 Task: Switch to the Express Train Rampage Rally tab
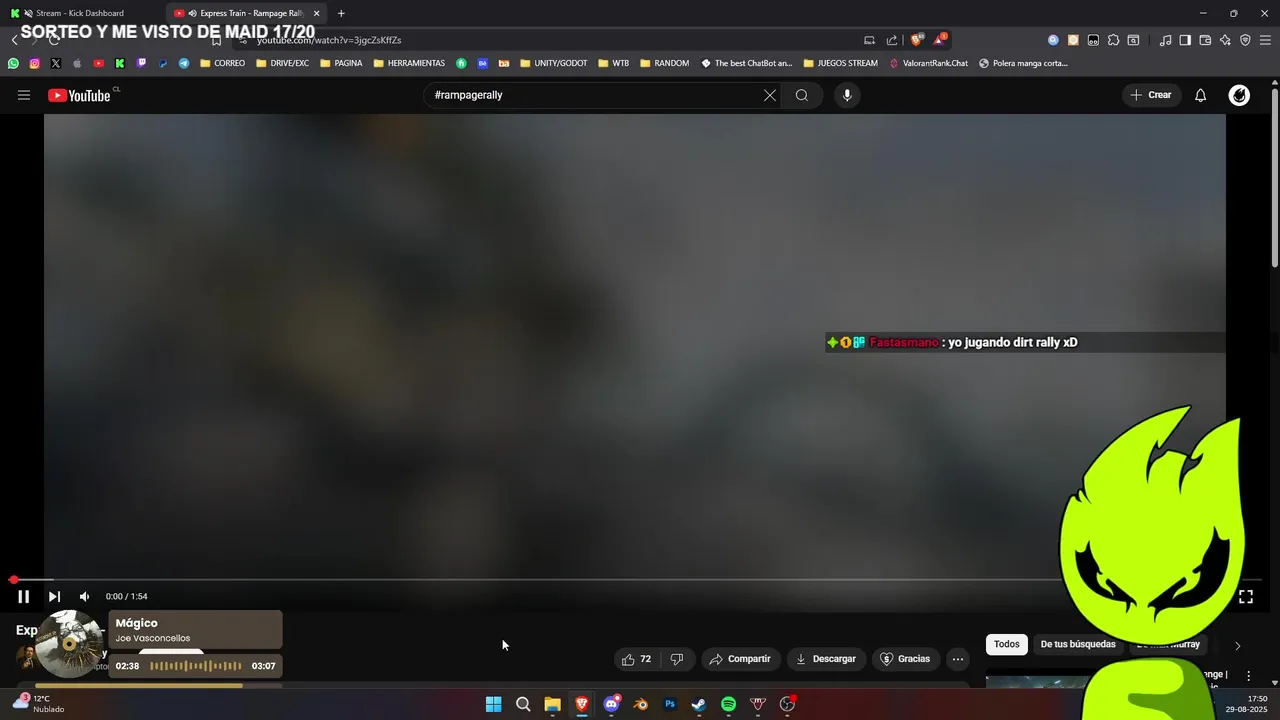243,13
